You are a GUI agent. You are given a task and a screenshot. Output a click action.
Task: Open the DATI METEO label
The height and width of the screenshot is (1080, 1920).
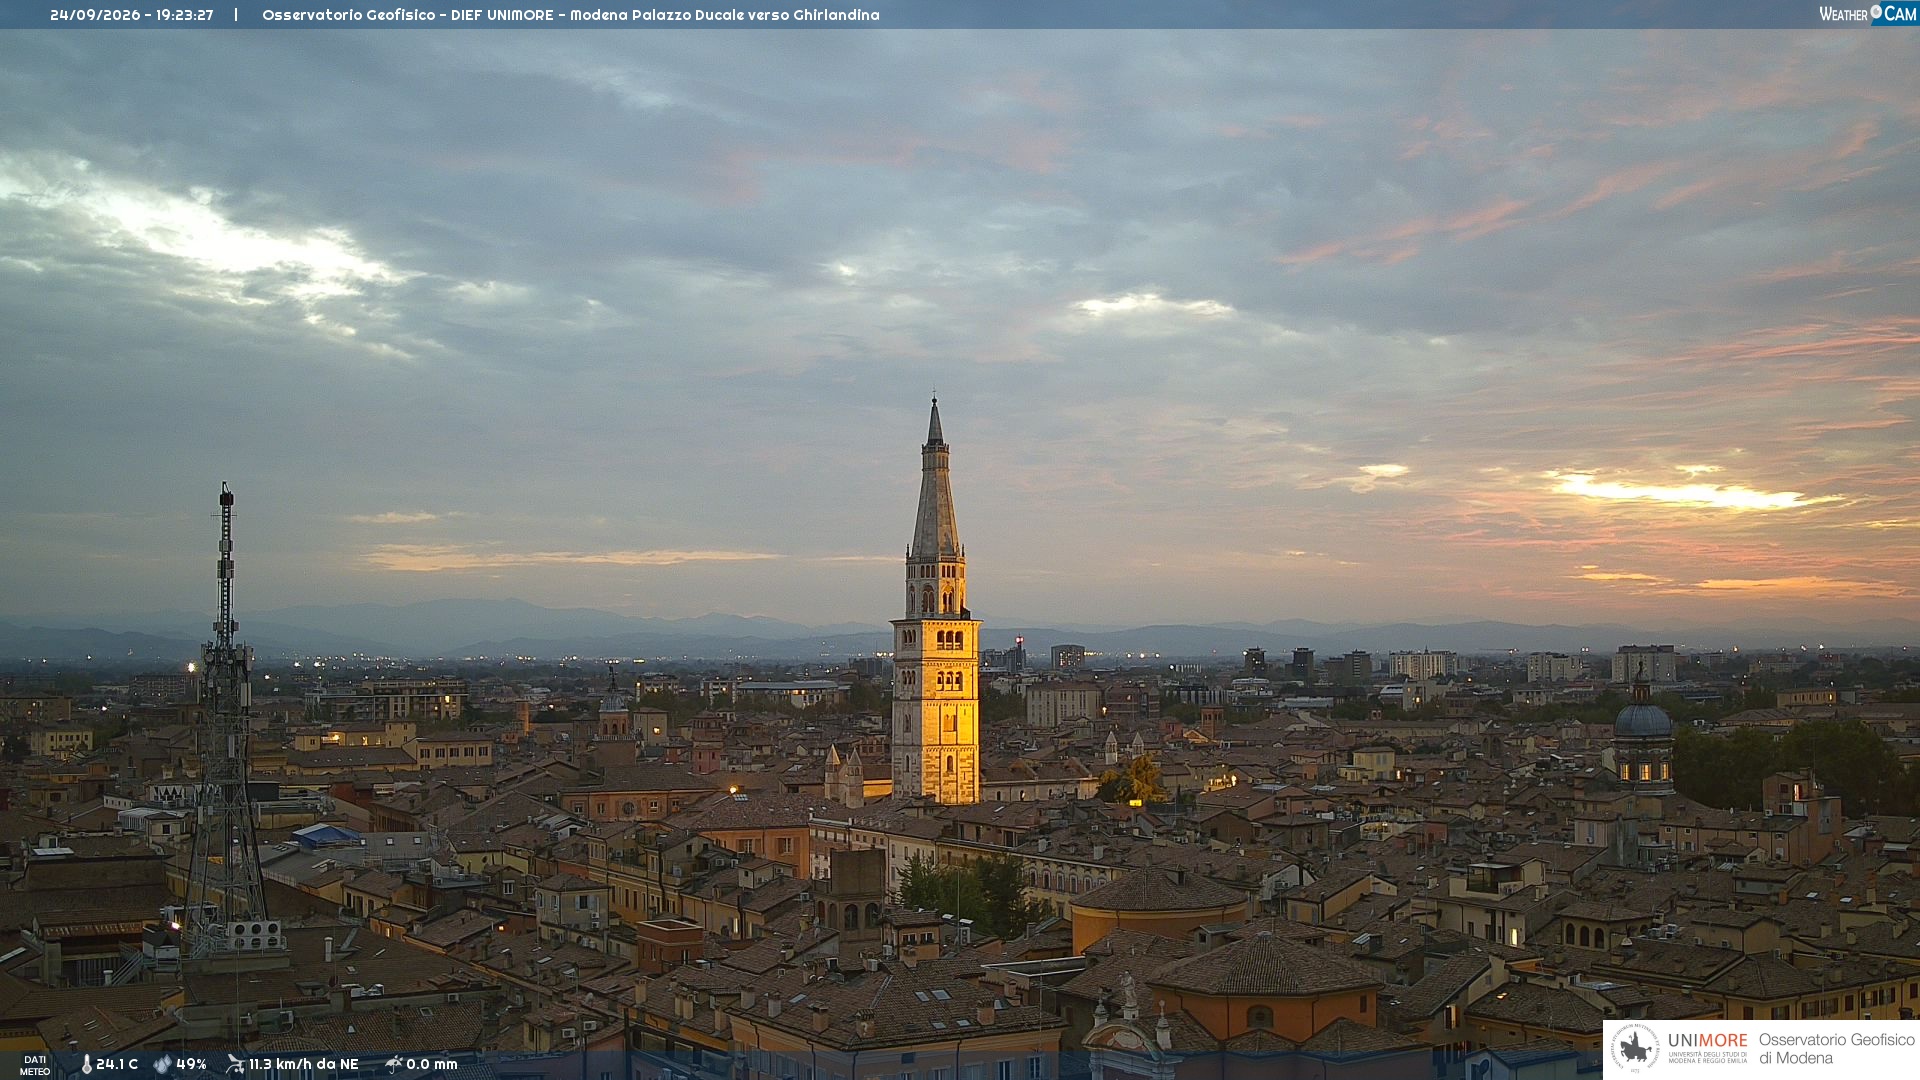(x=35, y=1065)
